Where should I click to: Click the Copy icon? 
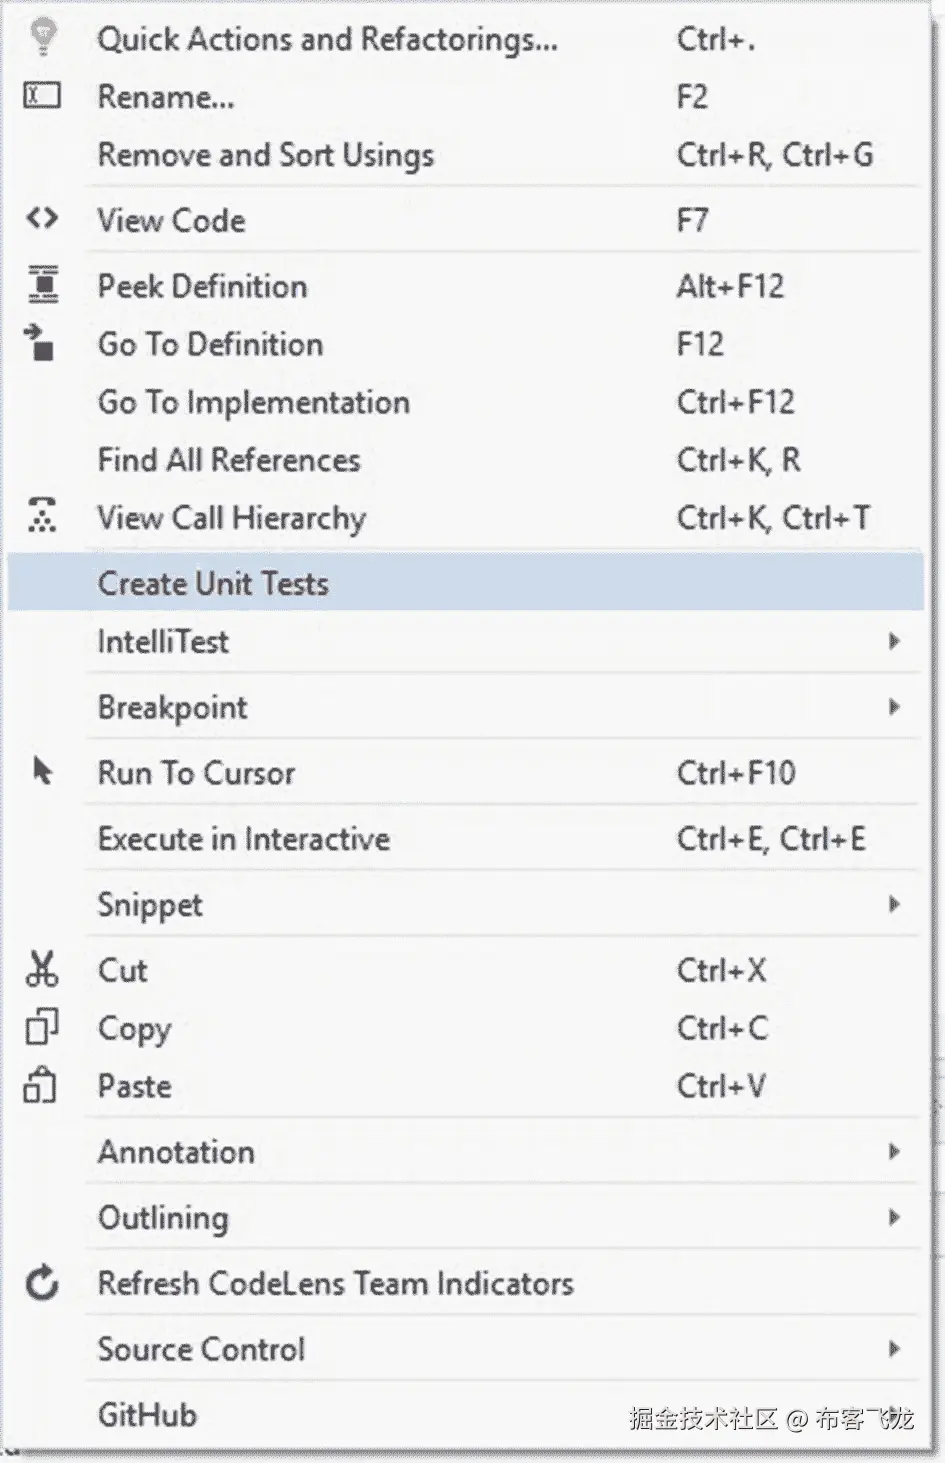tap(42, 1027)
